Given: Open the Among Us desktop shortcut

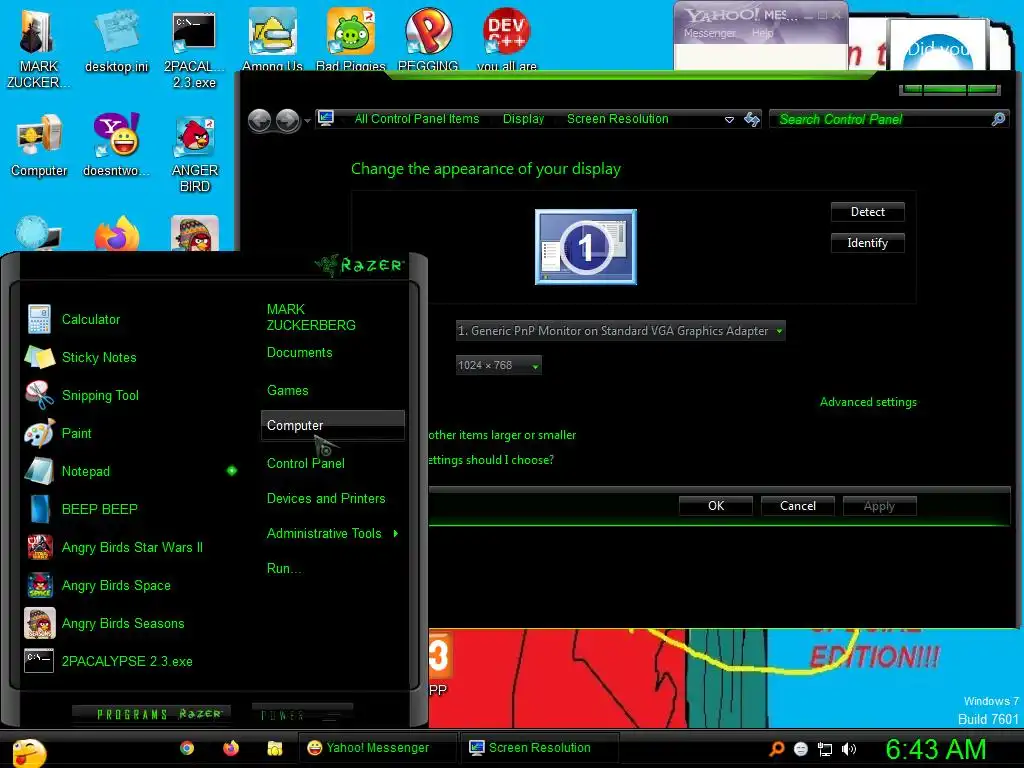Looking at the screenshot, I should click(x=272, y=41).
